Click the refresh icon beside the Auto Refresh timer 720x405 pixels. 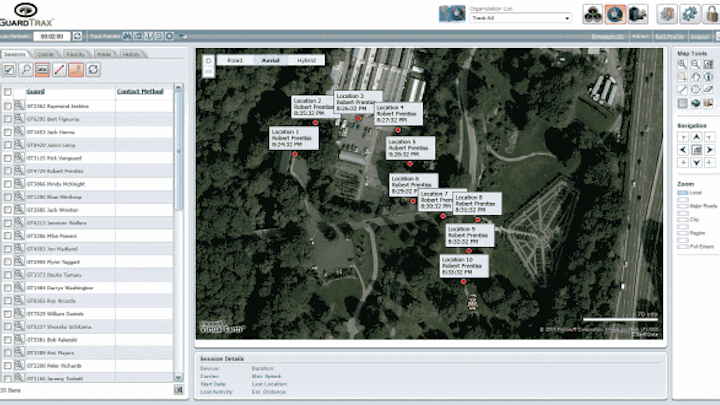pyautogui.click(x=78, y=36)
